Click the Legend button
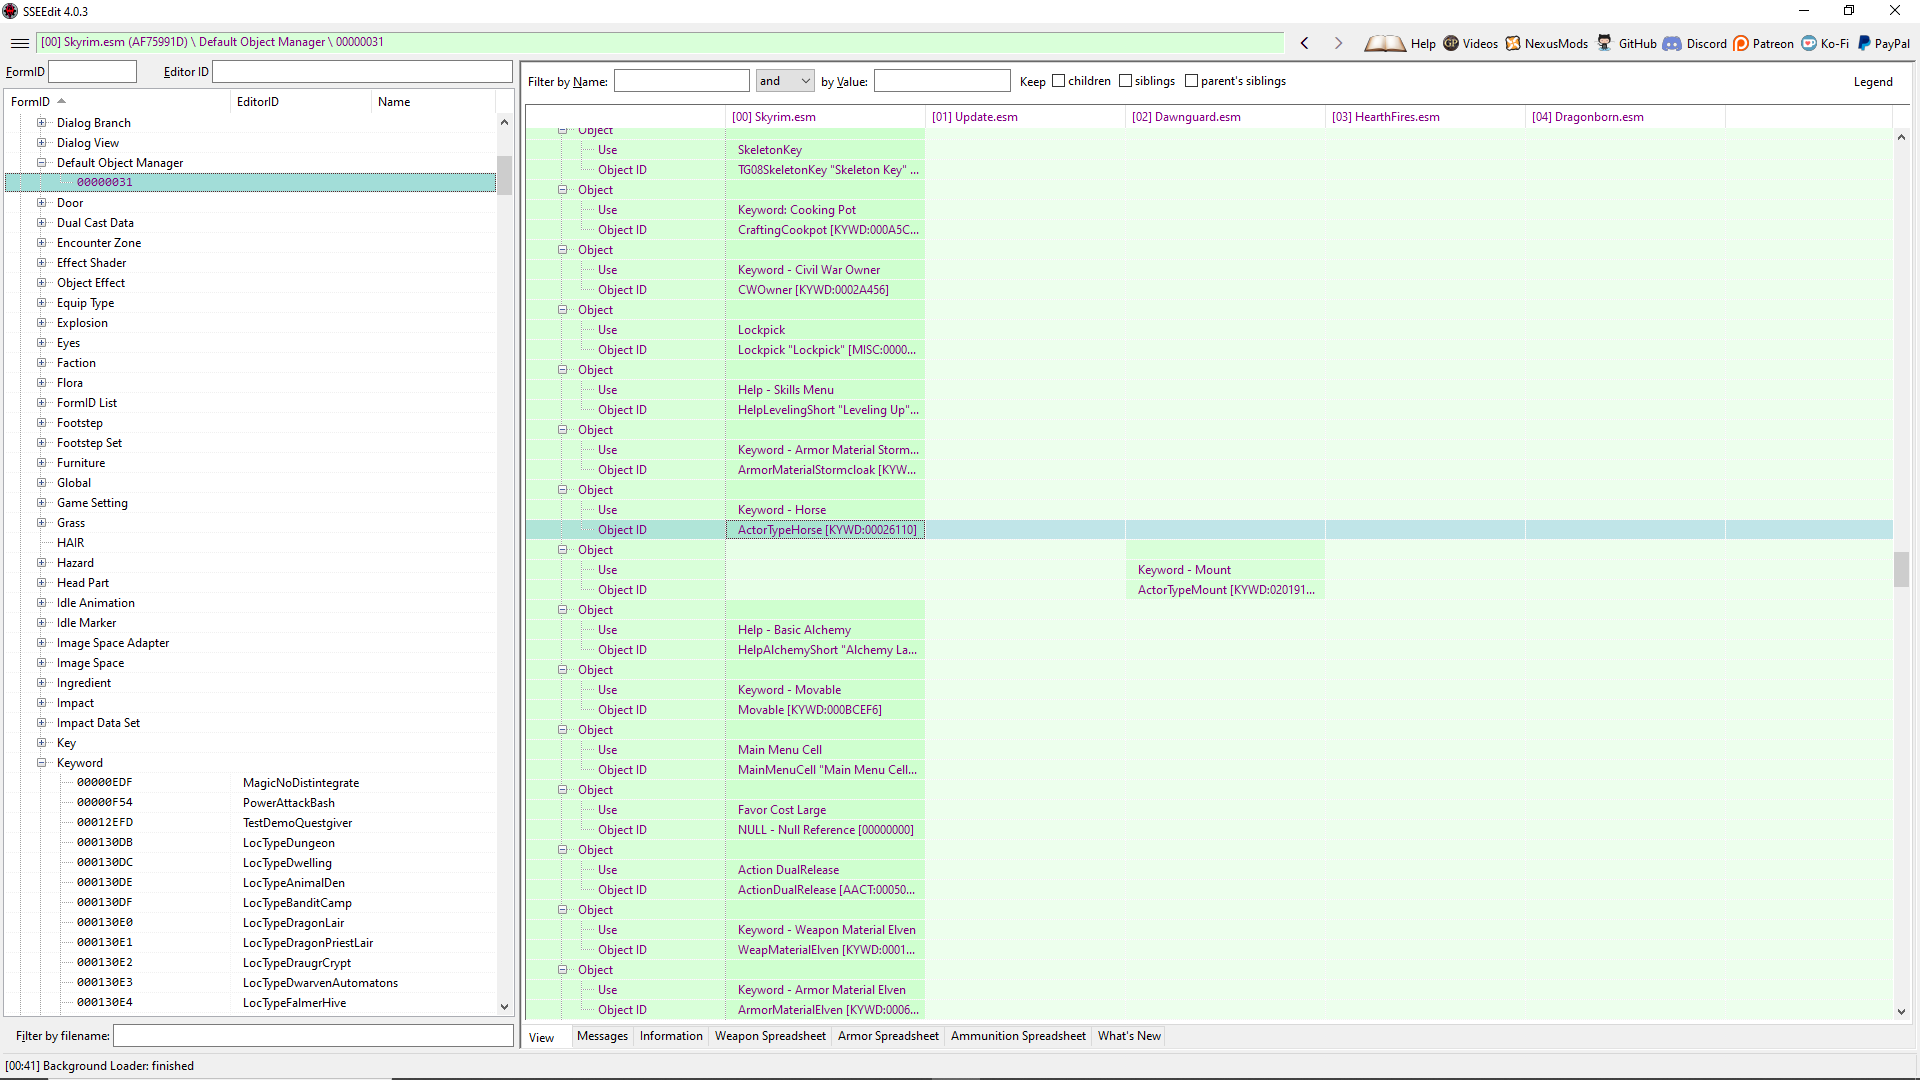This screenshot has height=1080, width=1920. tap(1872, 82)
